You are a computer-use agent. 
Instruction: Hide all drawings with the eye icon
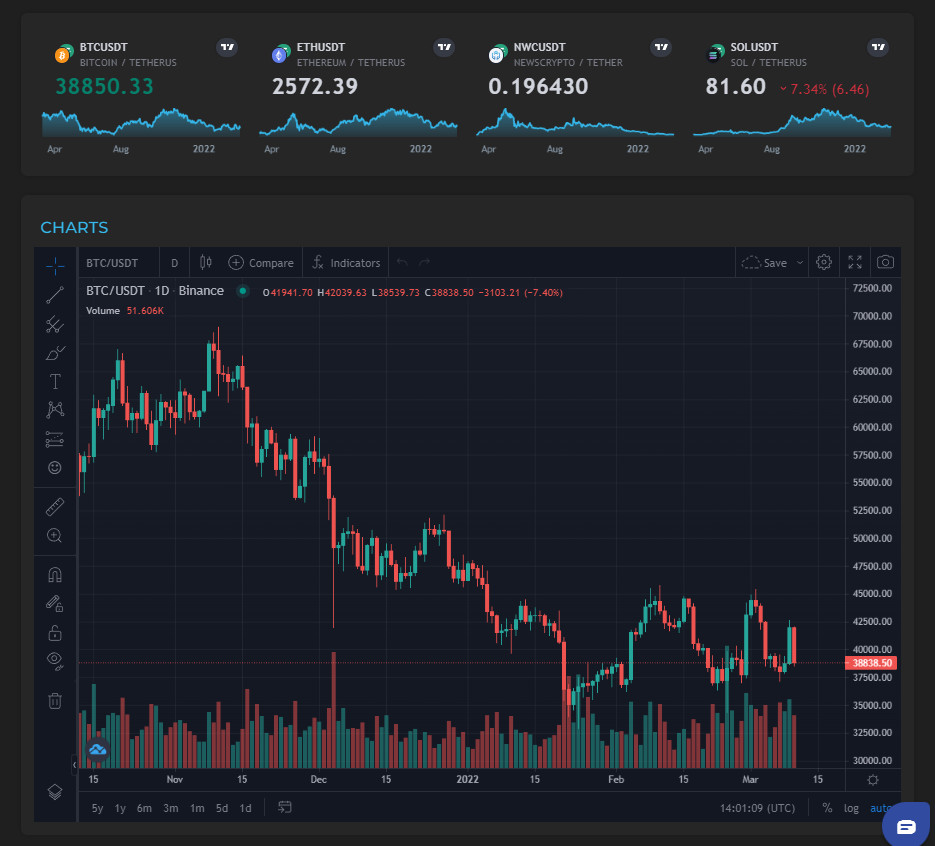55,661
